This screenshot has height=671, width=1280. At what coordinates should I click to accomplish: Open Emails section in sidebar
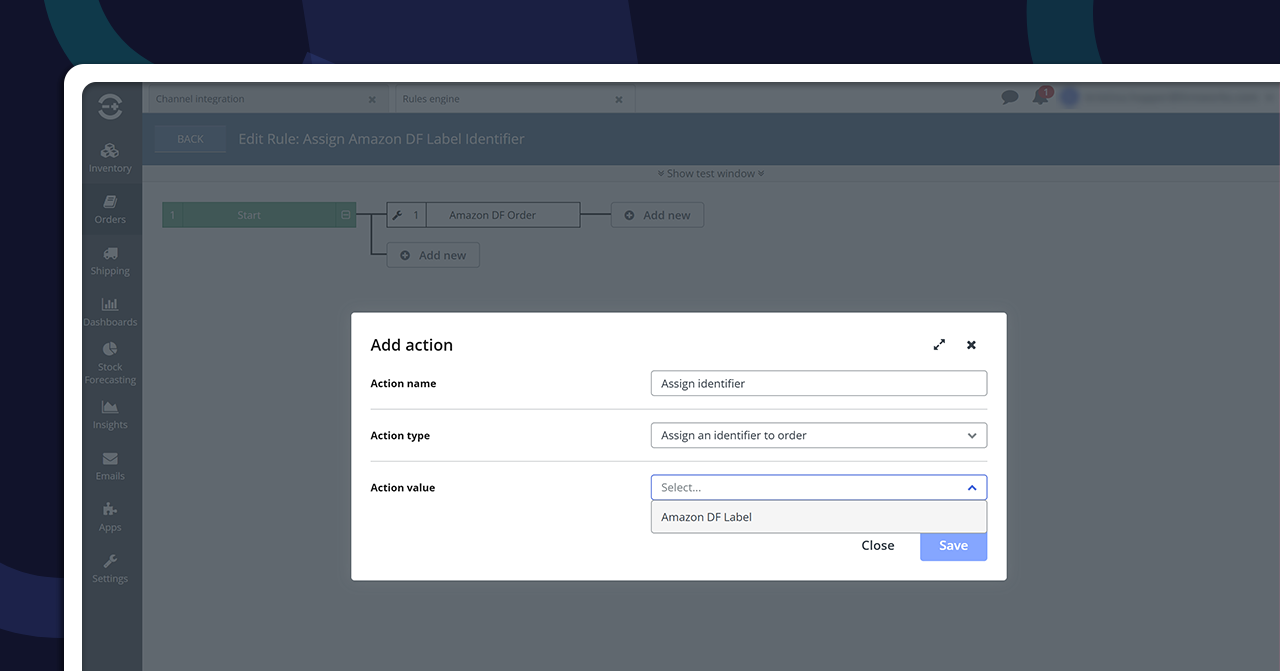(x=110, y=465)
